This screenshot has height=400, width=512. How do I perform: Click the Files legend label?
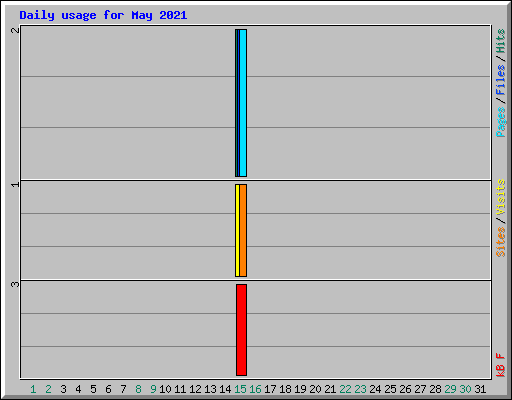click(x=501, y=80)
